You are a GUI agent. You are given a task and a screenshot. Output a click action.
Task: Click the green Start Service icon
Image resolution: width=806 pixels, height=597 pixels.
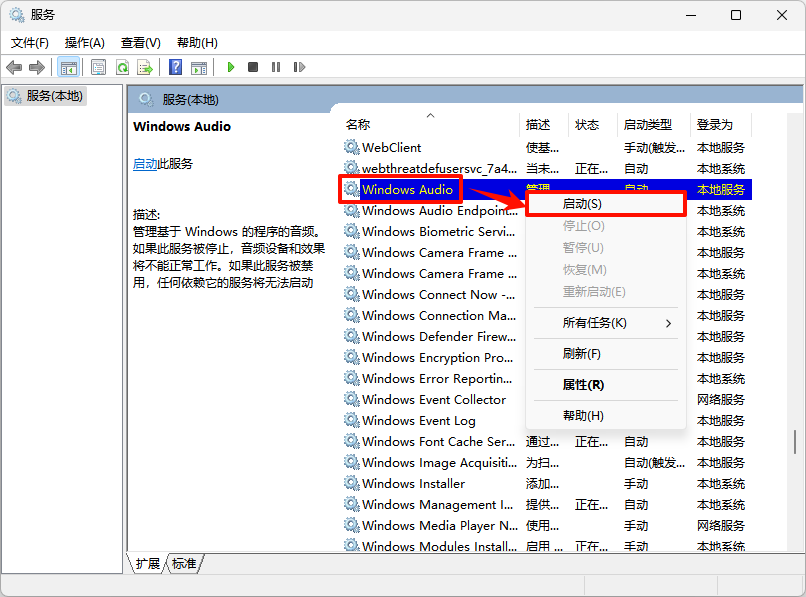click(x=231, y=67)
